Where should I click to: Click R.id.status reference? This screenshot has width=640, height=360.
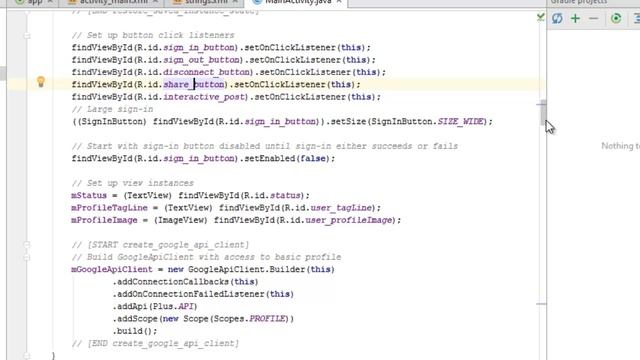click(272, 195)
